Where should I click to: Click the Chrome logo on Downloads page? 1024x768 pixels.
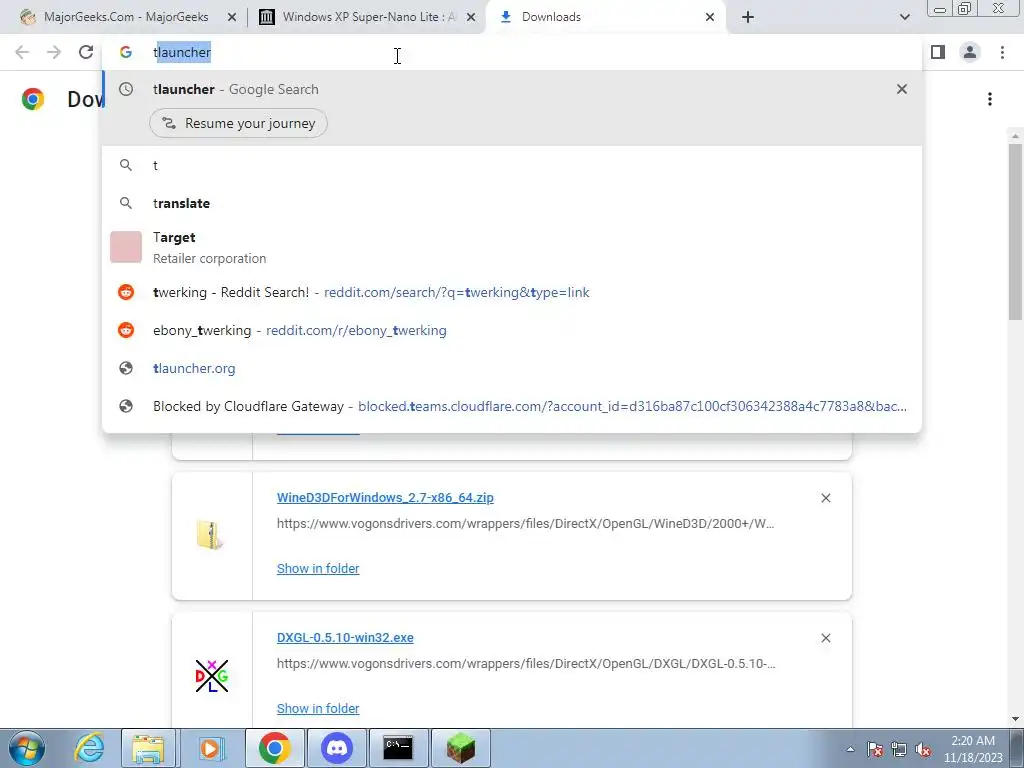click(x=33, y=99)
